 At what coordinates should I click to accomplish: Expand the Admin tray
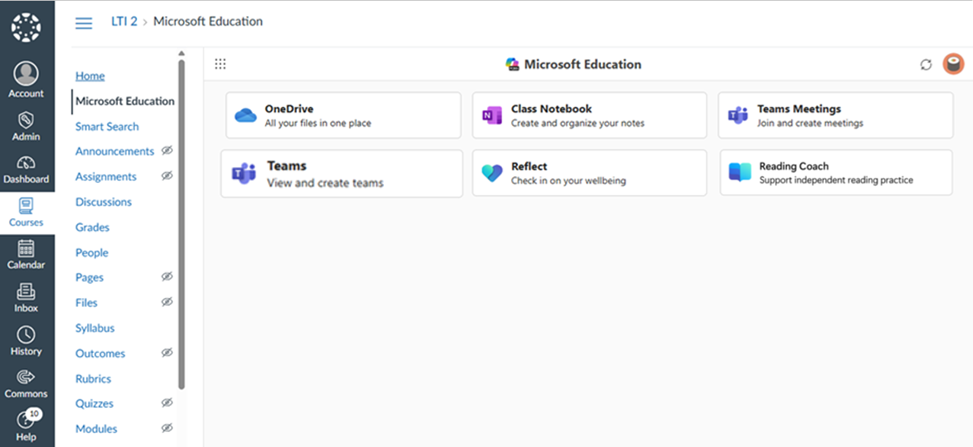tap(26, 127)
